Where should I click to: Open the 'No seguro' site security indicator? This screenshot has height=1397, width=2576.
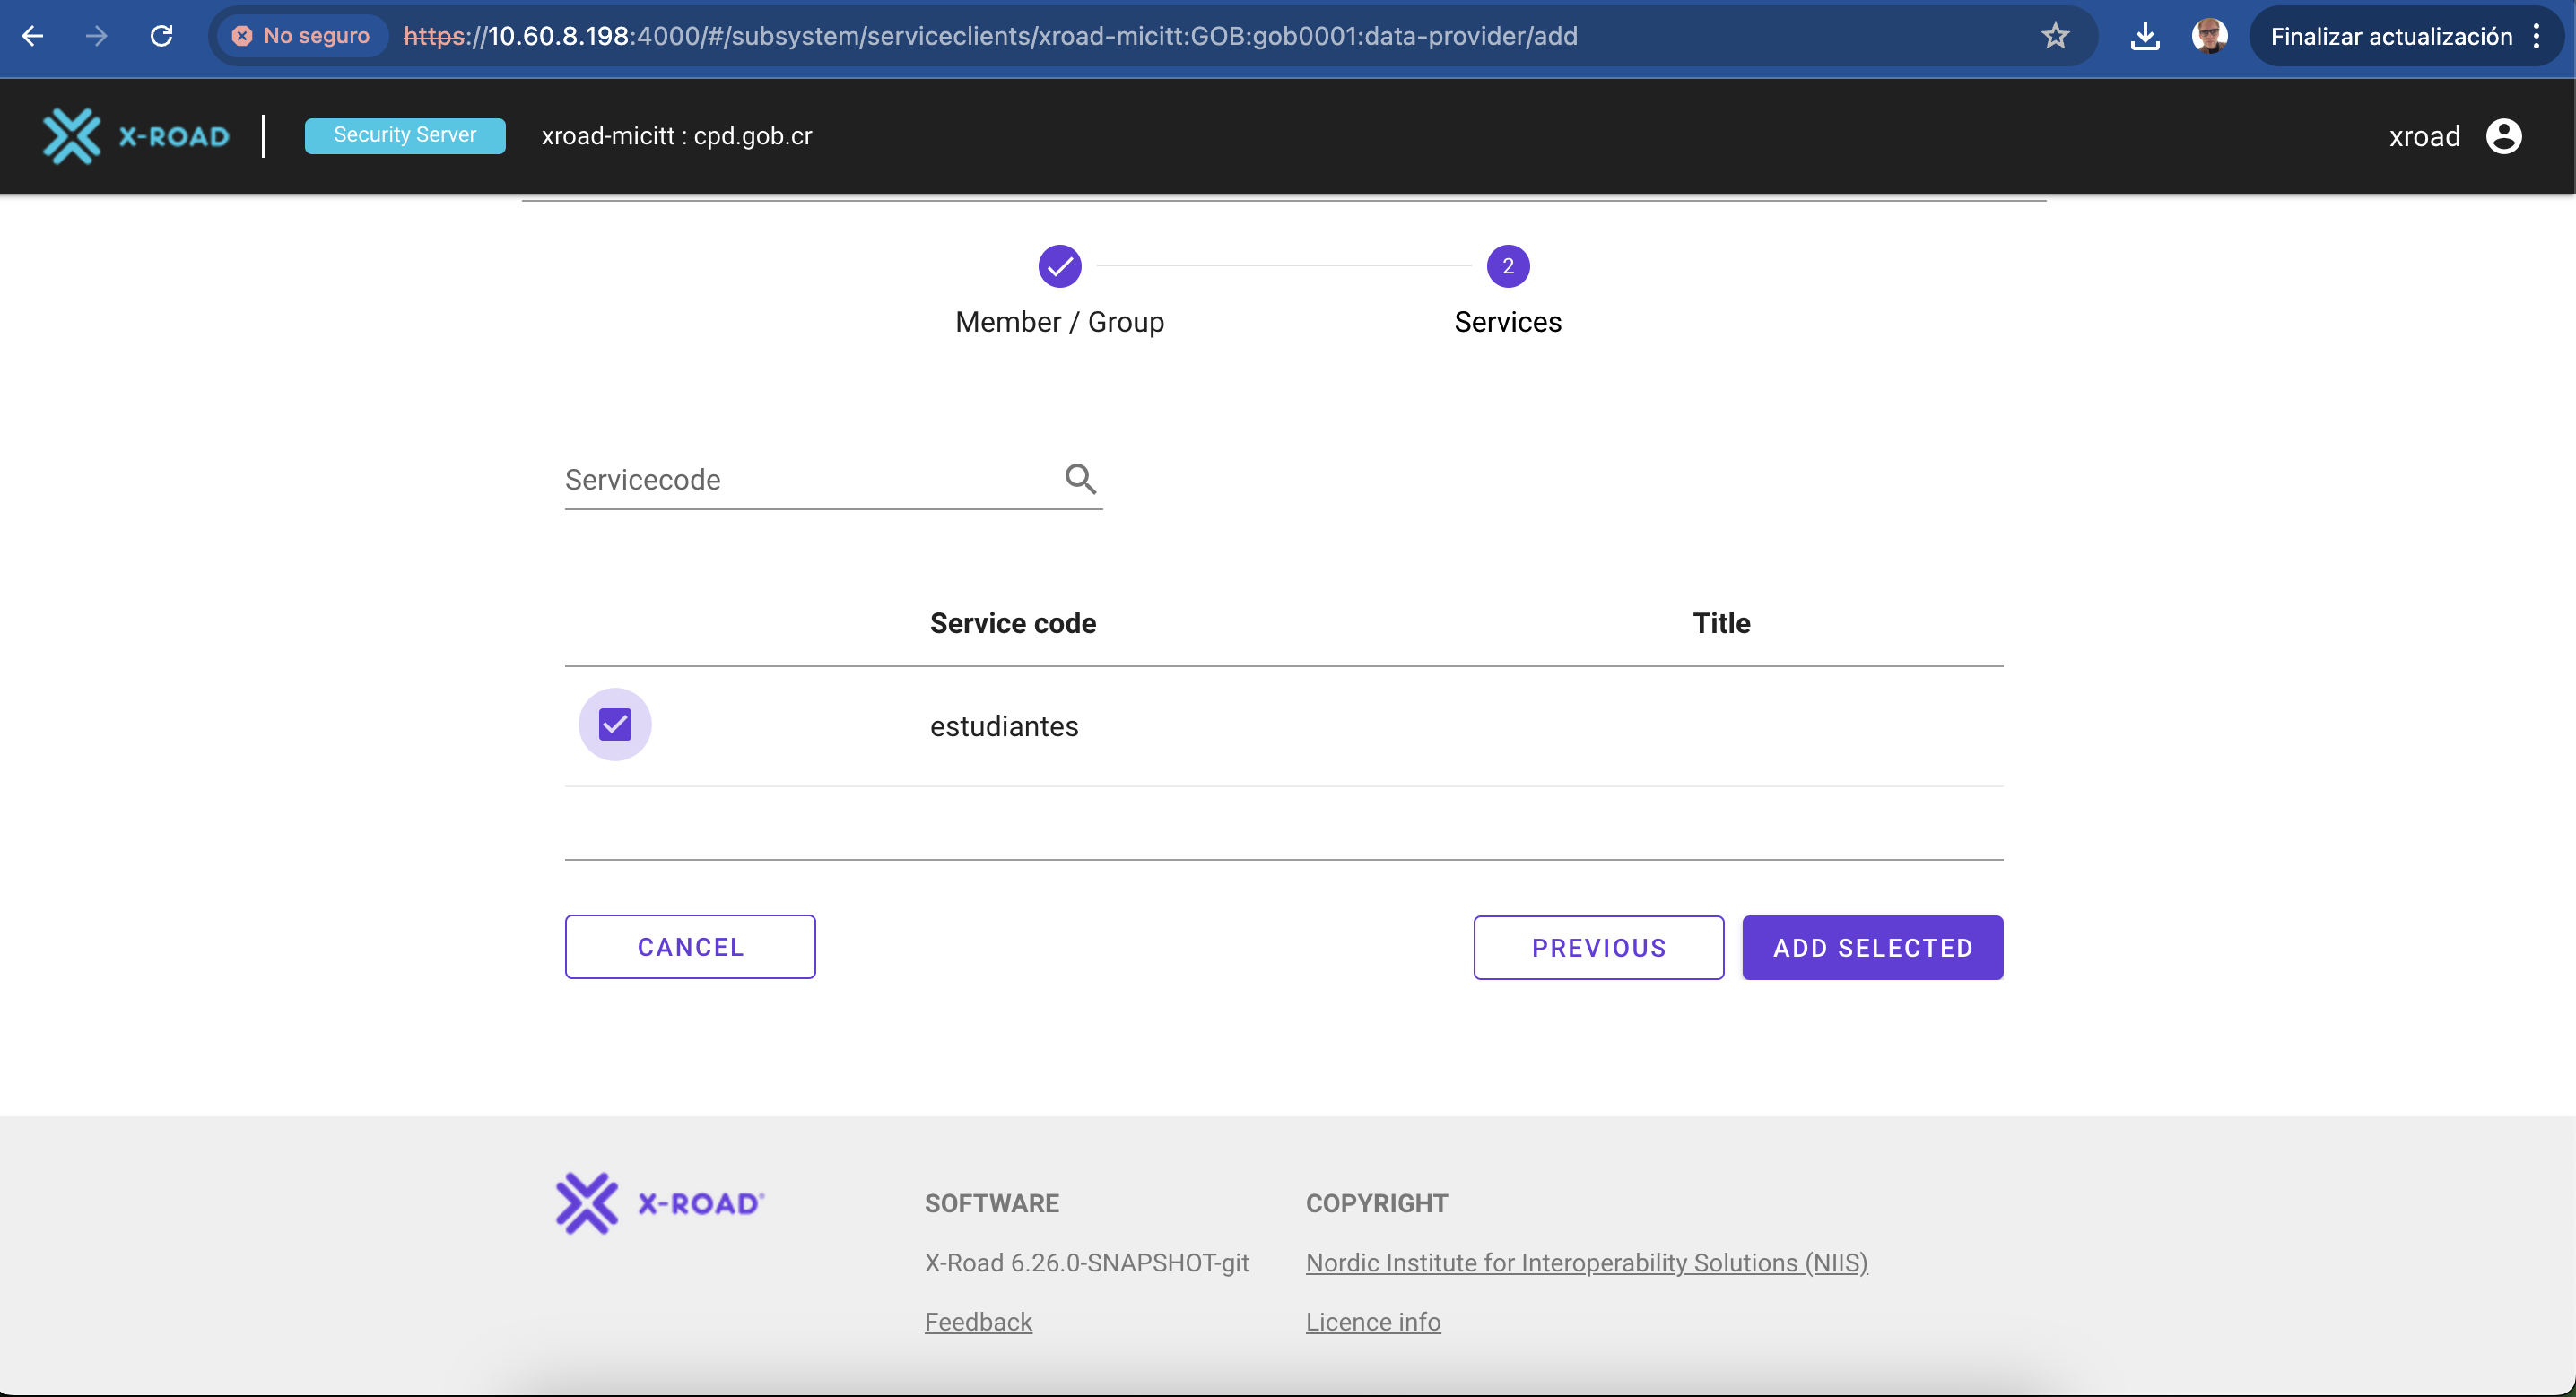pos(301,36)
